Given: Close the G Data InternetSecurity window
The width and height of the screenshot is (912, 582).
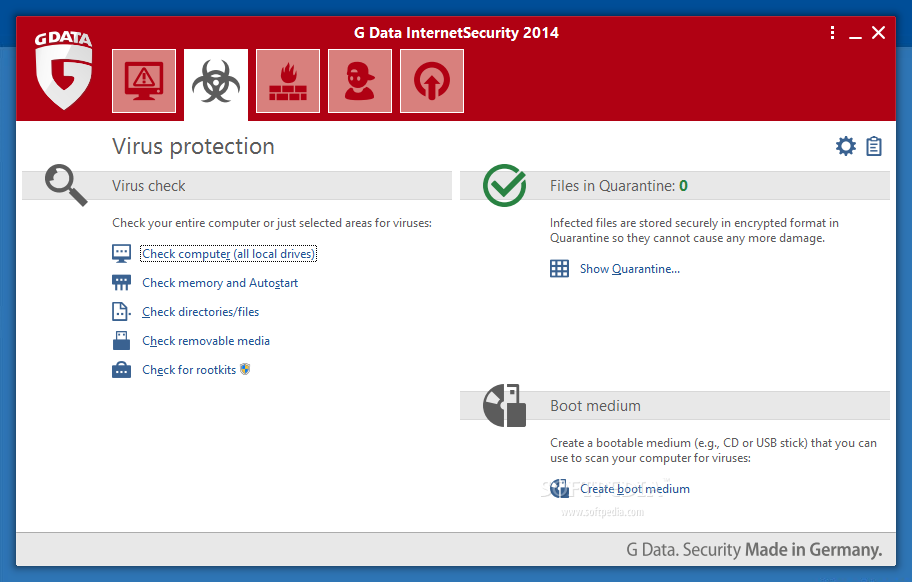Looking at the screenshot, I should 878,33.
